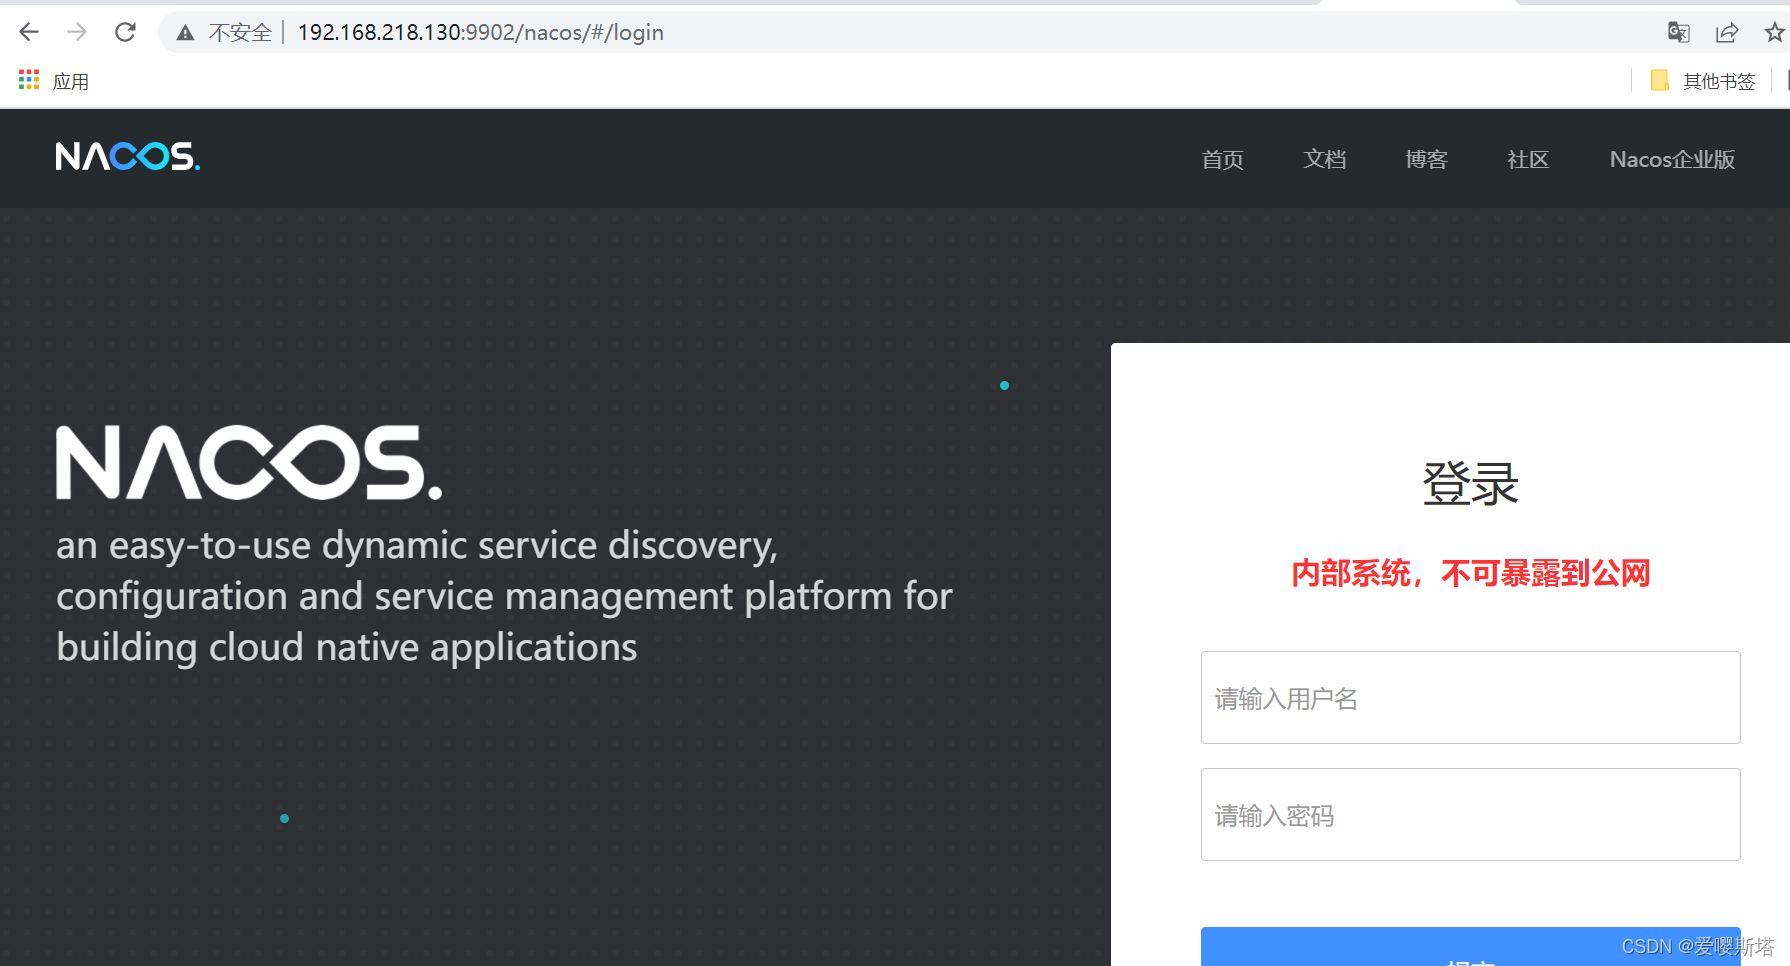The image size is (1790, 966).
Task: Open the 社区 nav item
Action: [x=1528, y=159]
